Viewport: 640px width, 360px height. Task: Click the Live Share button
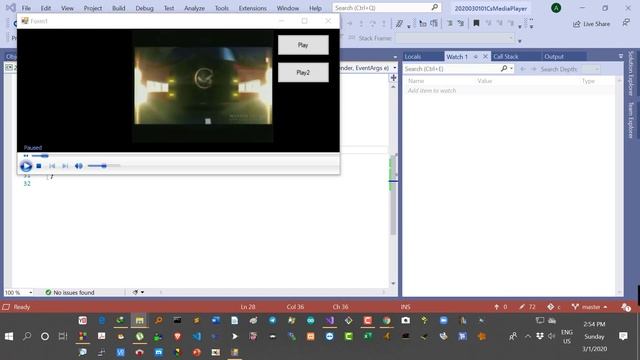point(591,24)
